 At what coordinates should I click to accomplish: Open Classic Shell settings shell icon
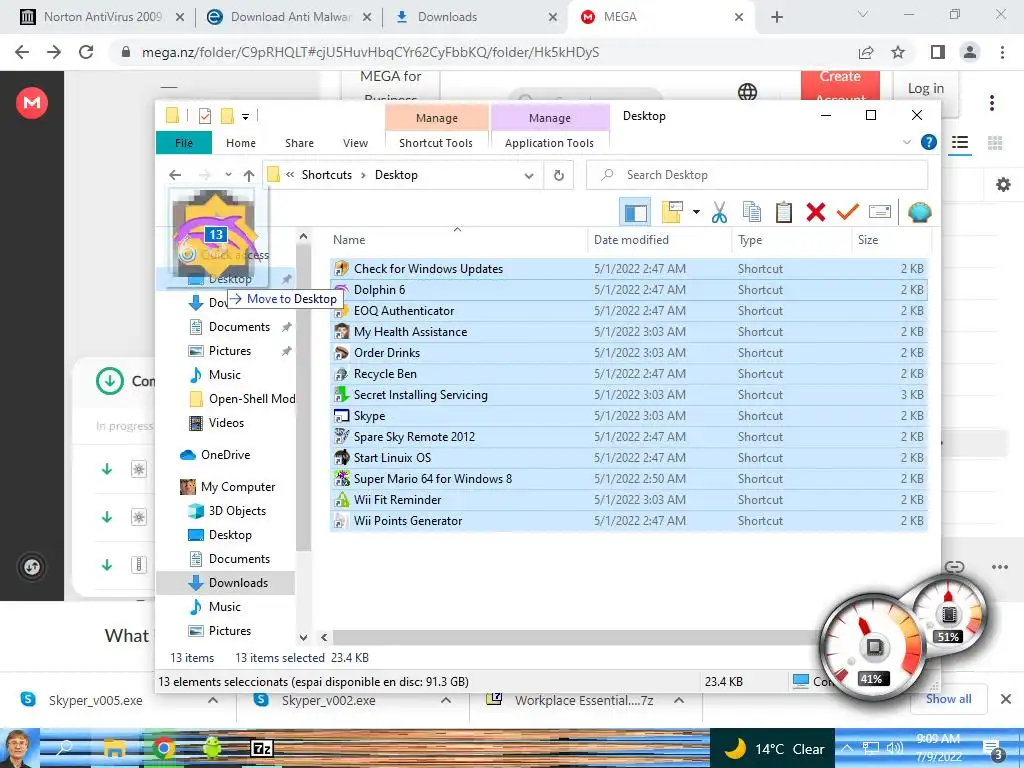tap(920, 212)
